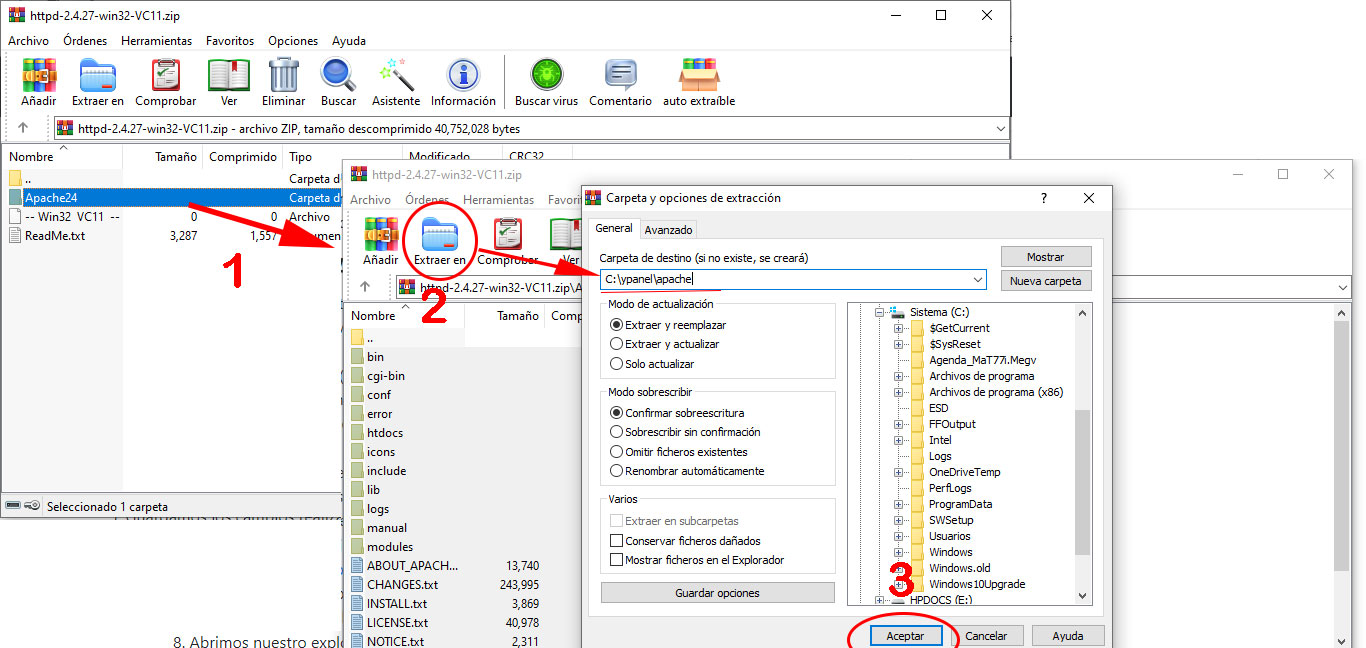1366x648 pixels.
Task: Expand the Intel folder node
Action: 898,440
